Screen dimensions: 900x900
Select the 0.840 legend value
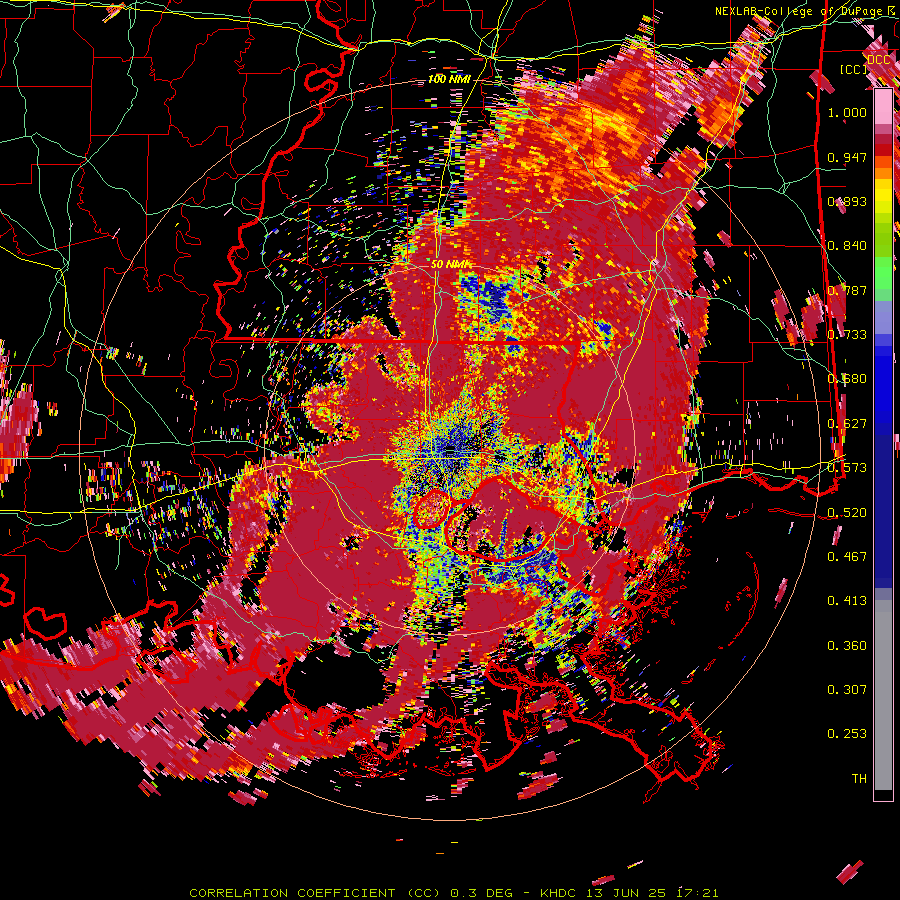point(847,246)
